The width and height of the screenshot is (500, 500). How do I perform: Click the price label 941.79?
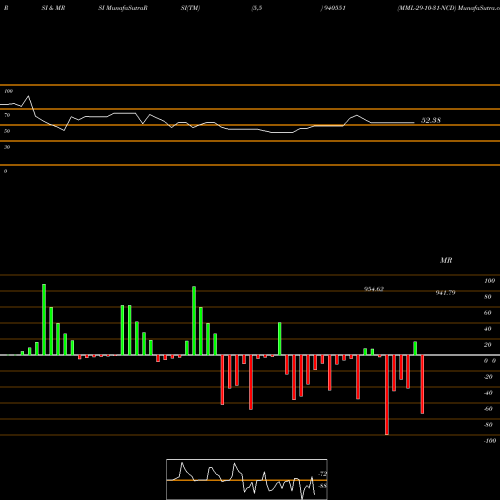[445, 293]
